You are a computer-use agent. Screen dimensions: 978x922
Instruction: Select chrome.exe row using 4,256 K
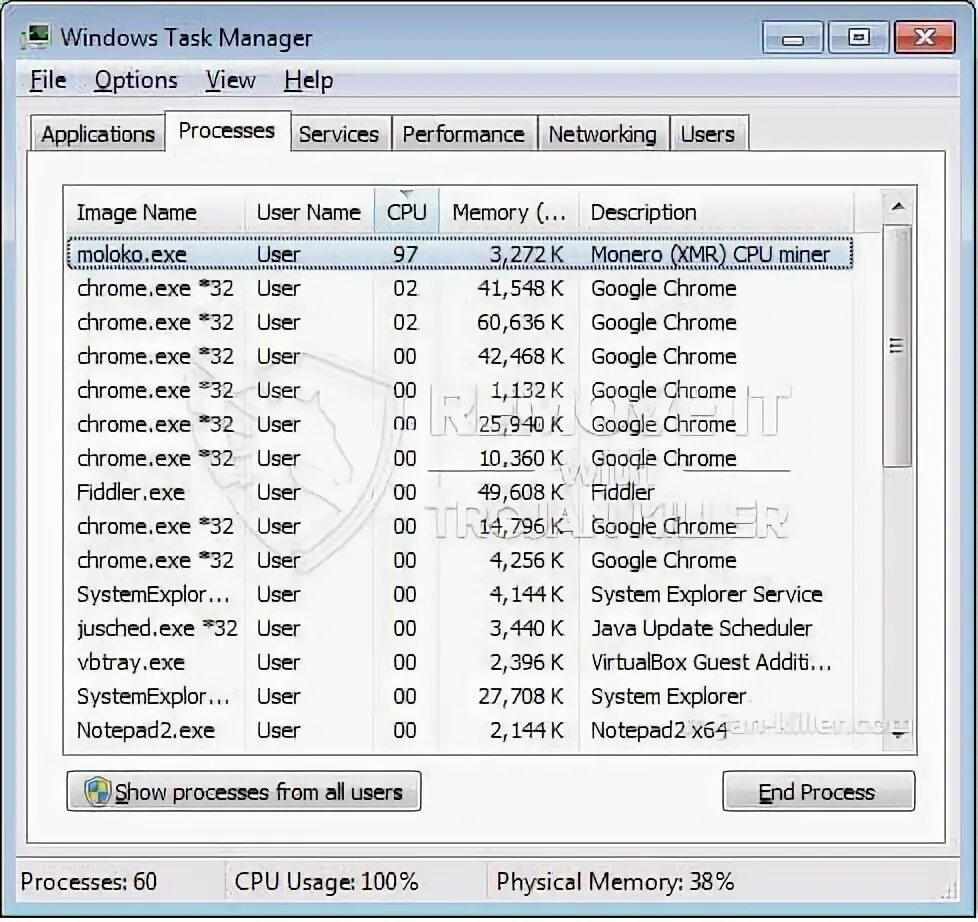pyautogui.click(x=460, y=560)
